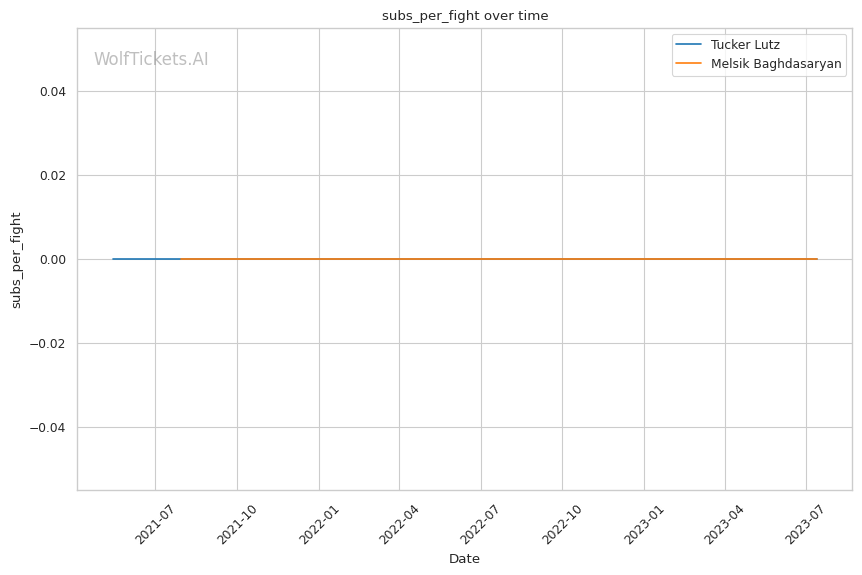Select the Tucker Lutz legend label
Viewport: 862px width, 575px height.
745,45
